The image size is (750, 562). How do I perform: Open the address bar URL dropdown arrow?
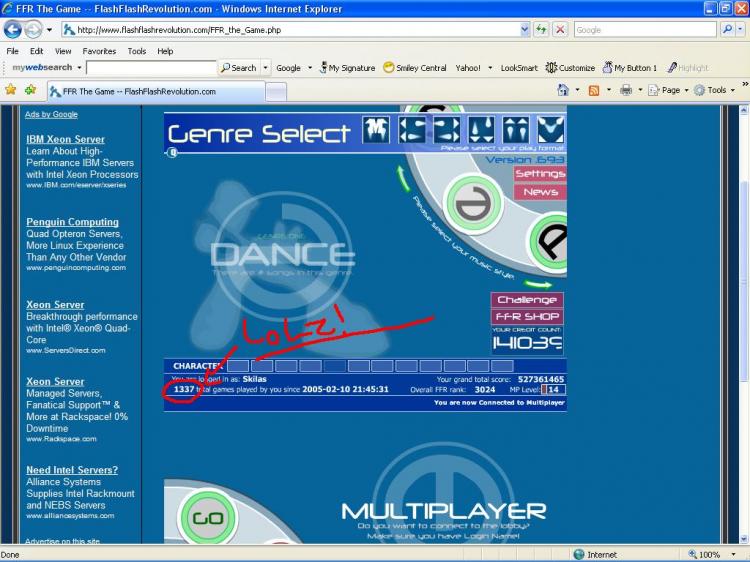[x=525, y=30]
